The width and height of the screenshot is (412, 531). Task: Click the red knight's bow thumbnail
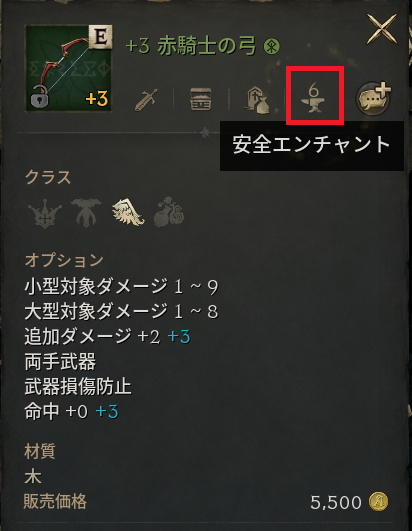click(x=69, y=68)
